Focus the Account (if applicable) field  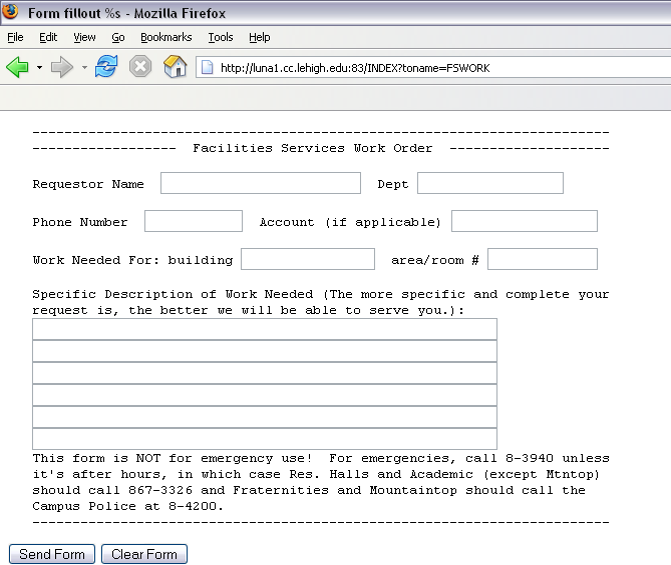coord(524,221)
